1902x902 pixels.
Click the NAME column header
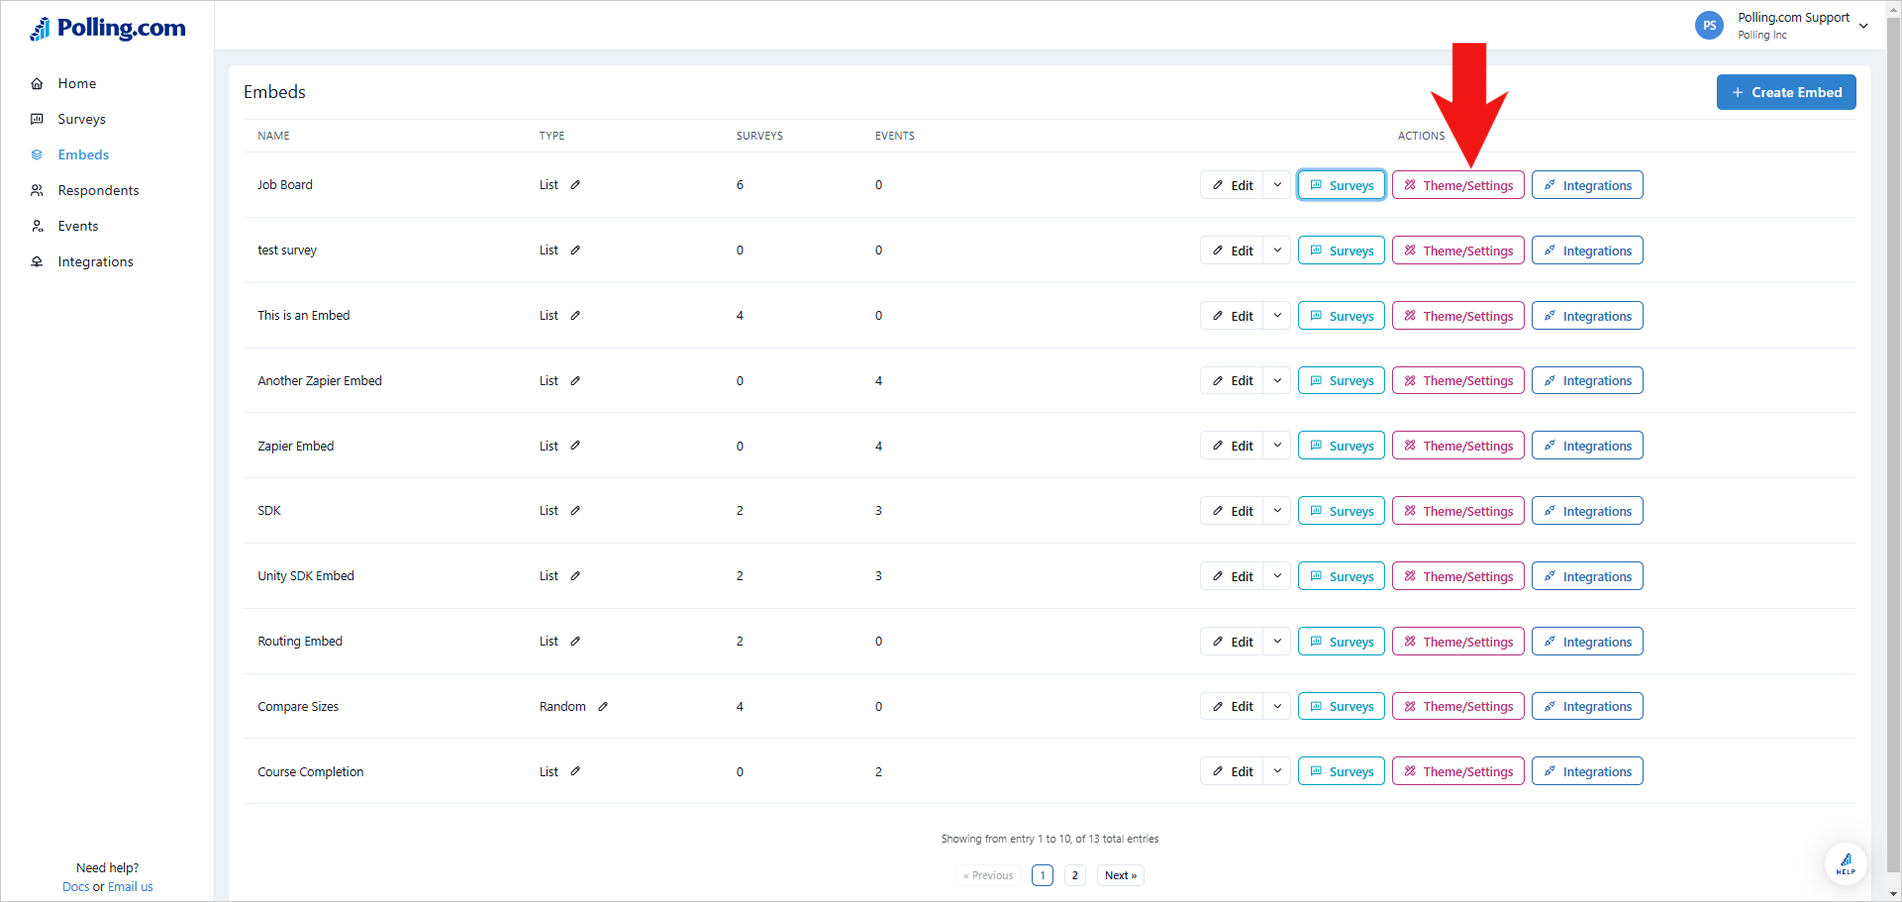coord(274,136)
